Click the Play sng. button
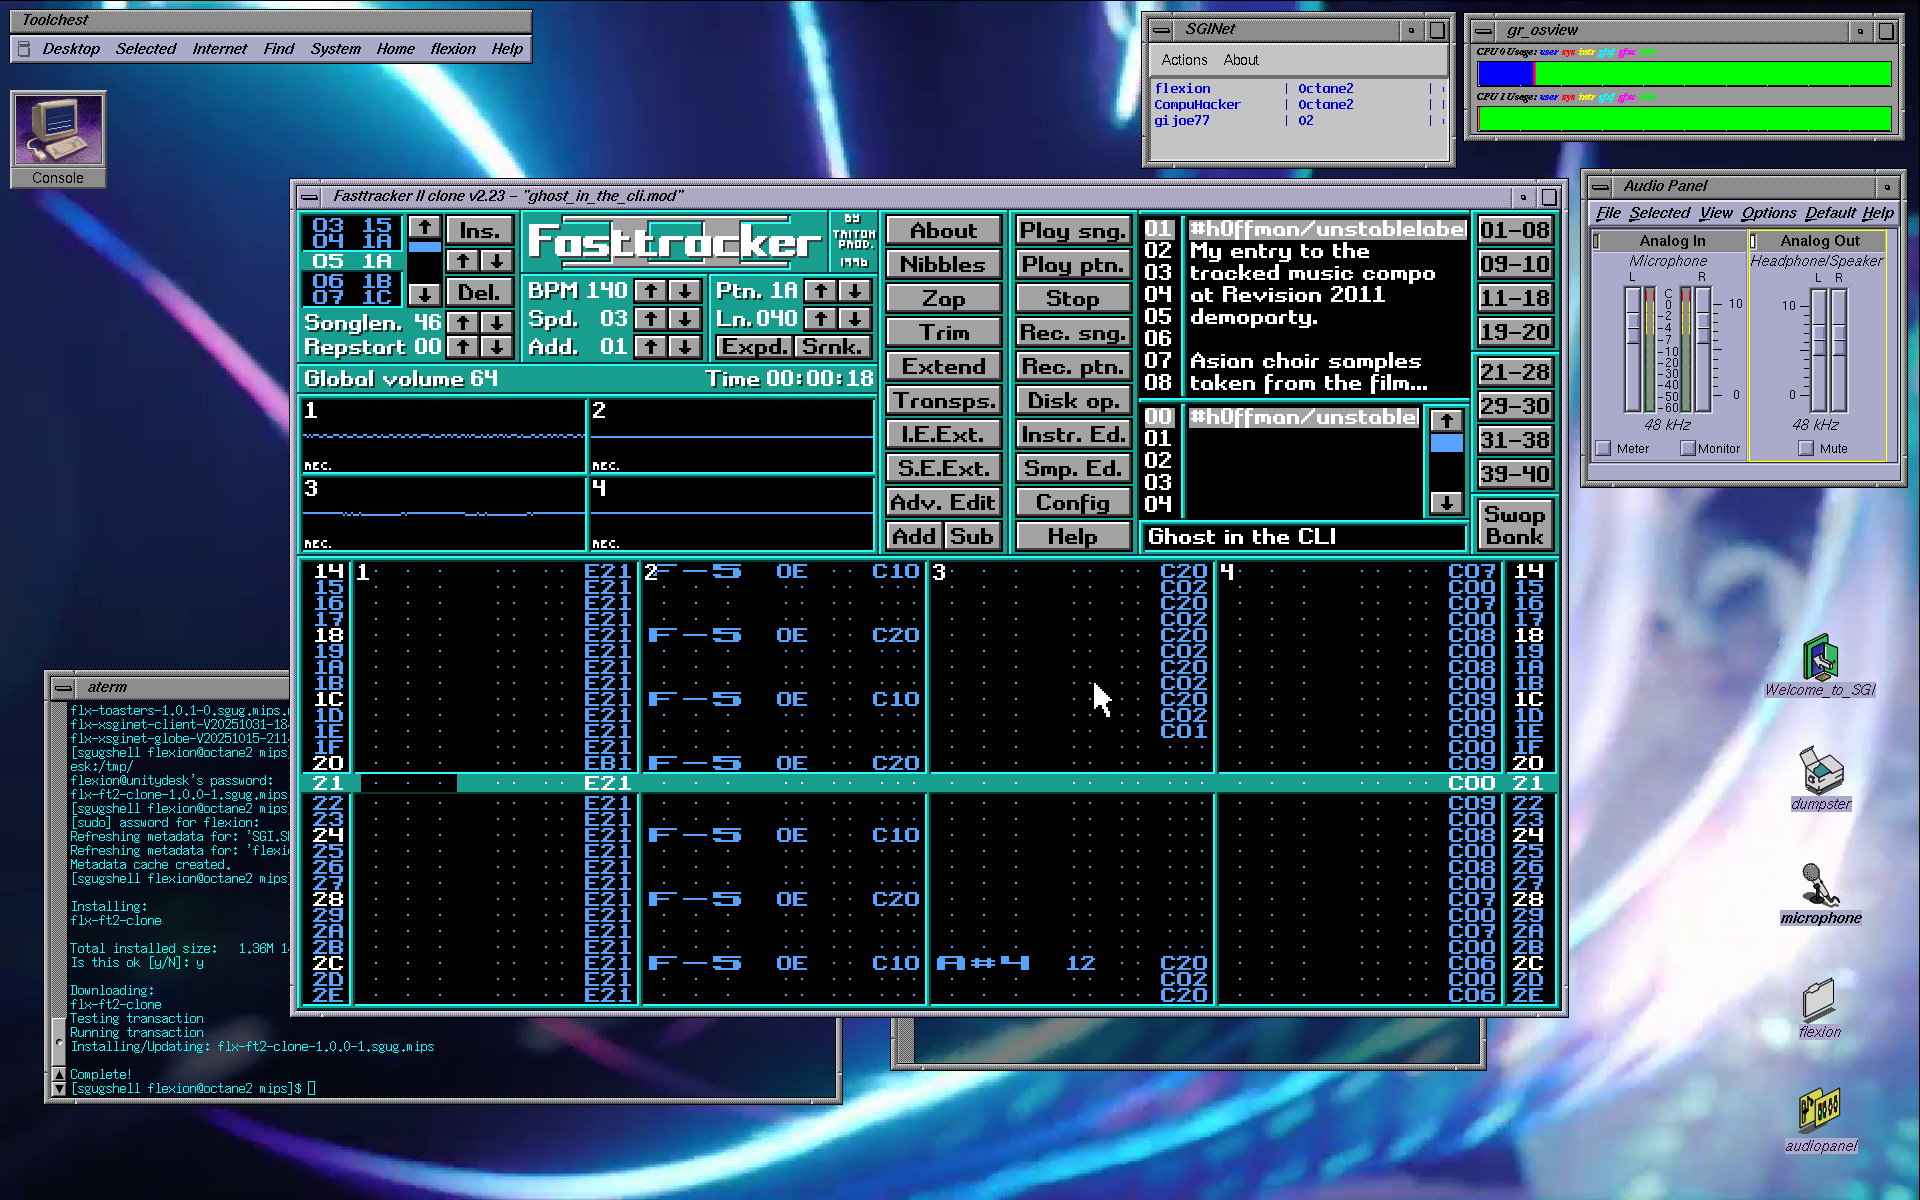 click(x=1073, y=231)
